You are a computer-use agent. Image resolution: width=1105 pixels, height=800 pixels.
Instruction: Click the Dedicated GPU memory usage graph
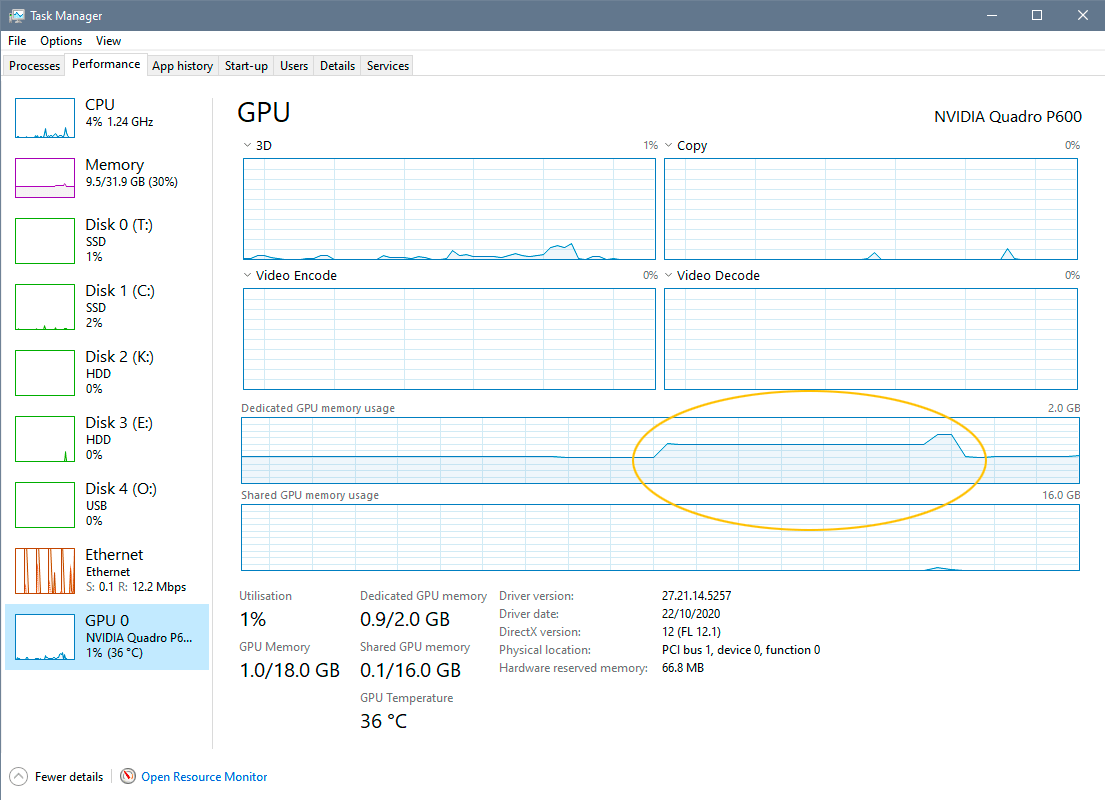tap(660, 450)
